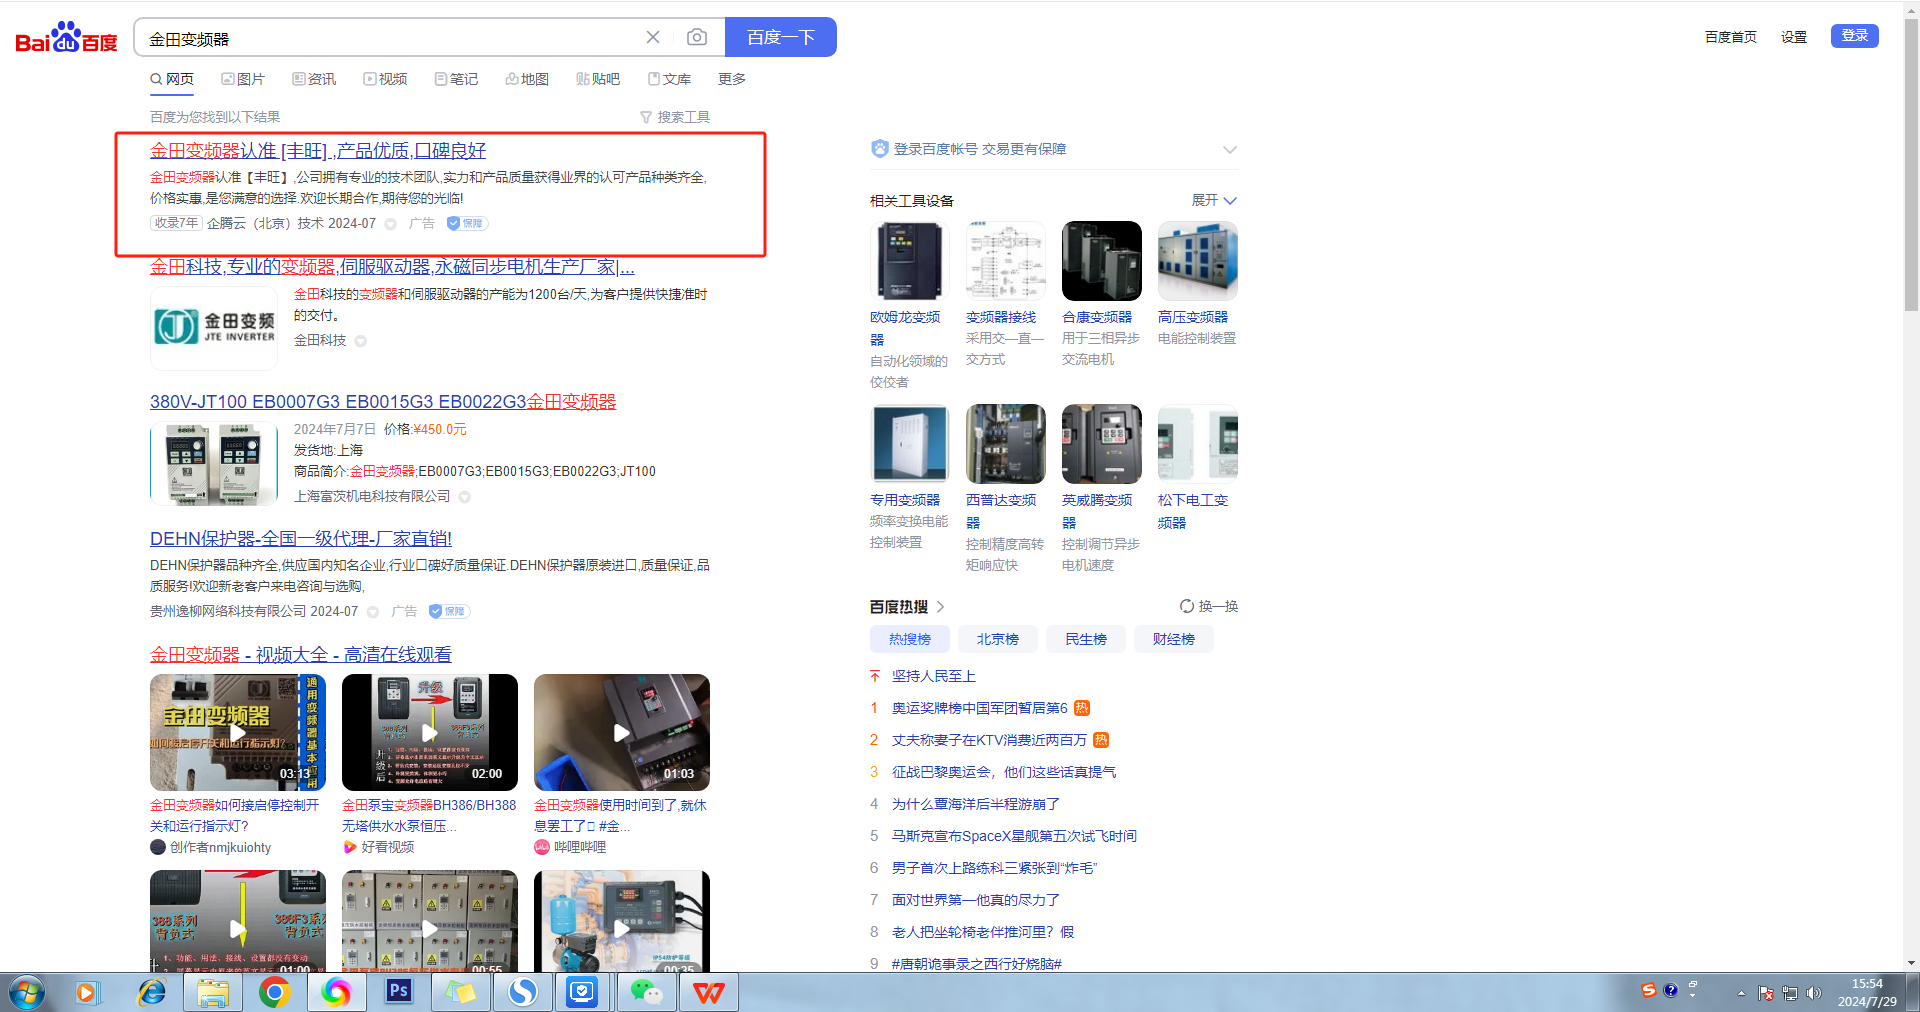Image resolution: width=1920 pixels, height=1012 pixels.
Task: Open 搜索工具 filter
Action: click(675, 117)
